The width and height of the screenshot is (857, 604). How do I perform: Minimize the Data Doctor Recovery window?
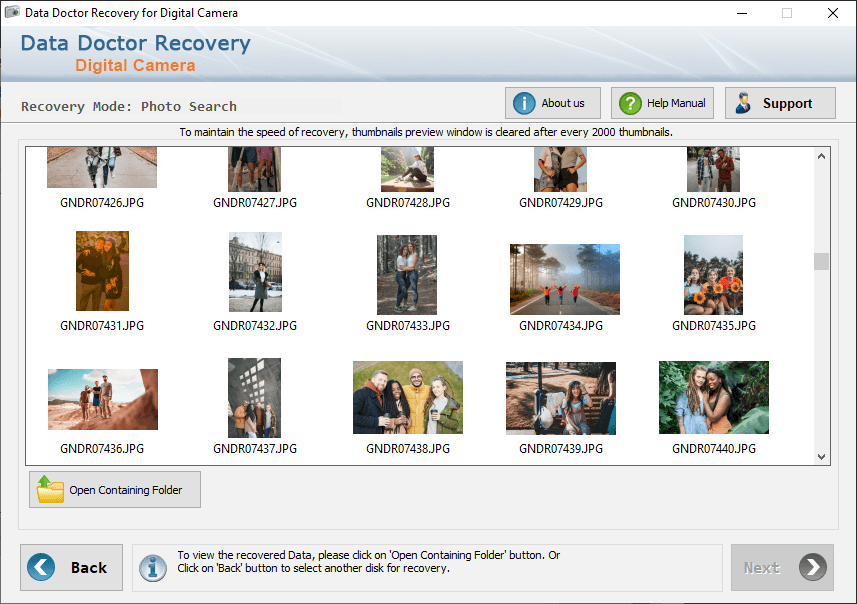point(742,13)
